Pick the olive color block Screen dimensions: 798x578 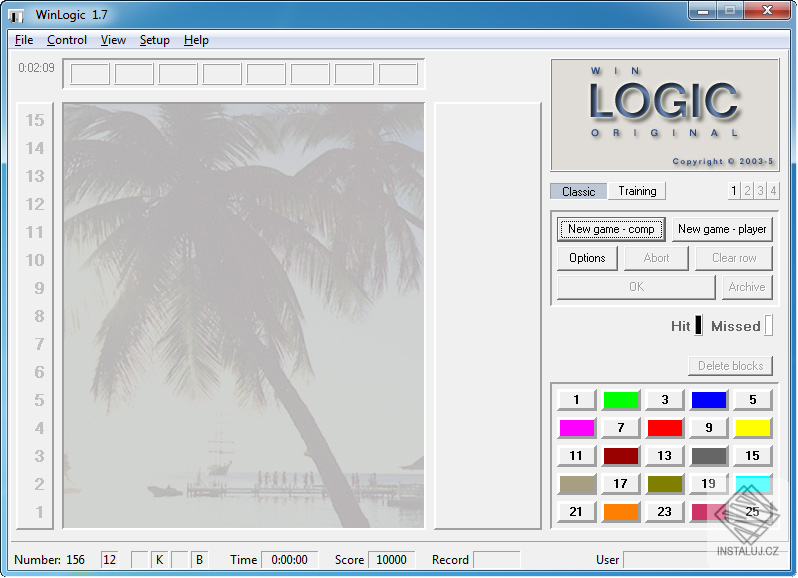pyautogui.click(x=665, y=484)
